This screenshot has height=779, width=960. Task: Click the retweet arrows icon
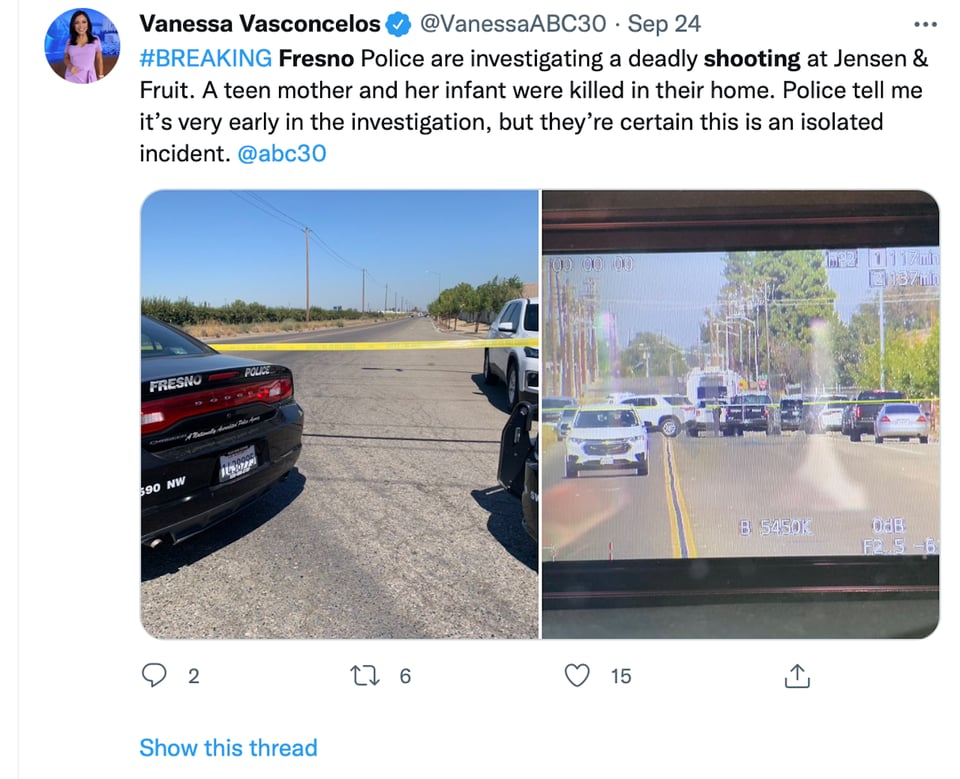click(365, 676)
